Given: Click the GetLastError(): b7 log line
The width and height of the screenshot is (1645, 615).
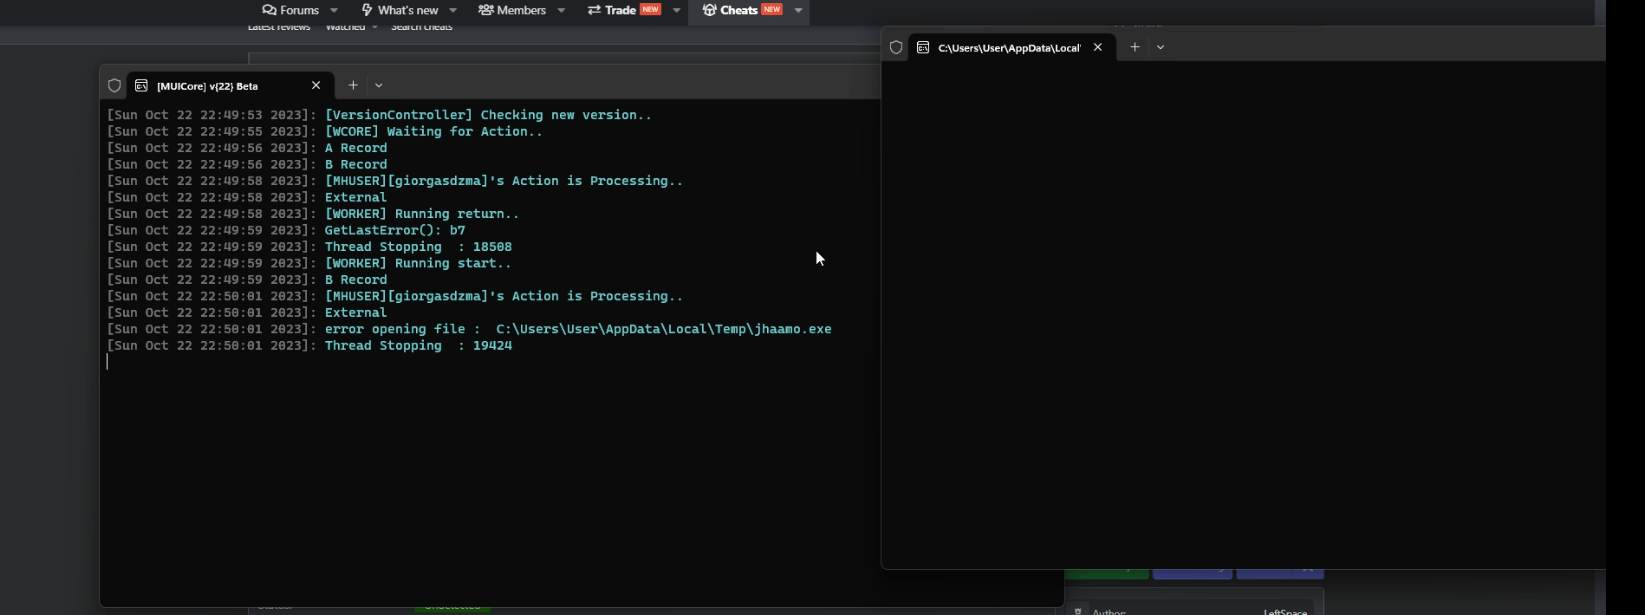Looking at the screenshot, I should coord(286,230).
